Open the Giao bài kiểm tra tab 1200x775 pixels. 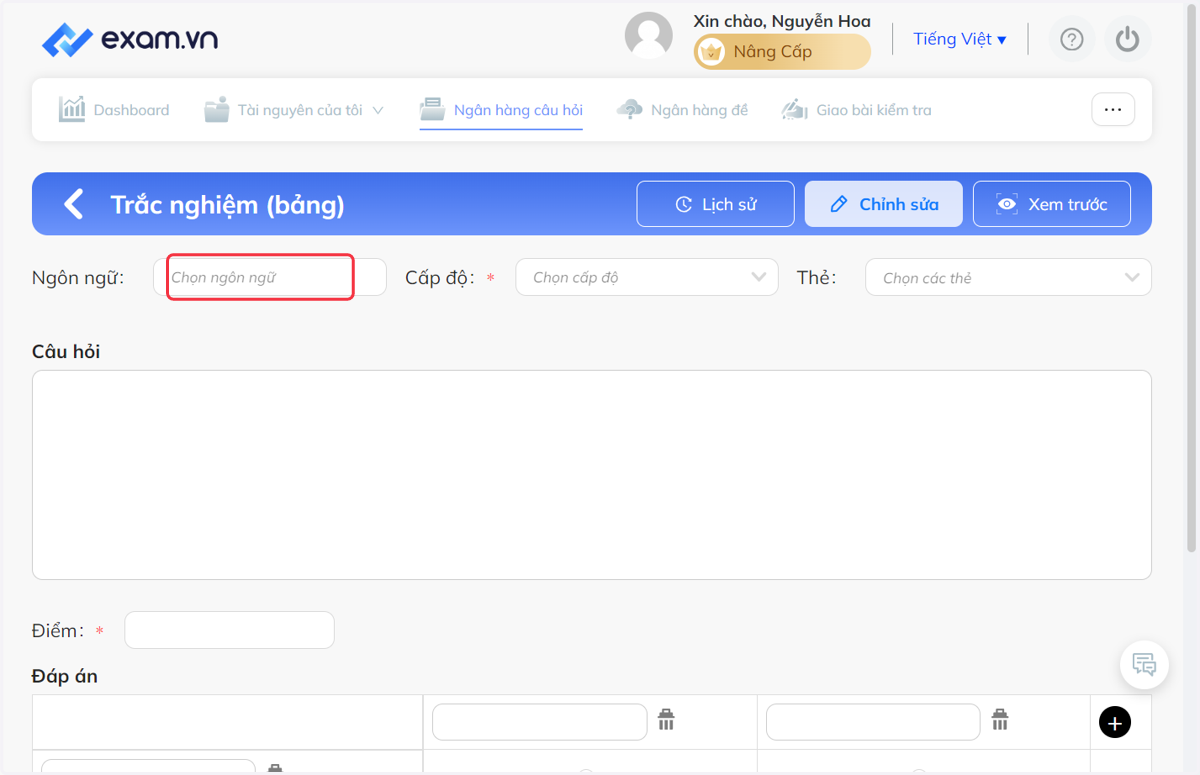pos(857,110)
